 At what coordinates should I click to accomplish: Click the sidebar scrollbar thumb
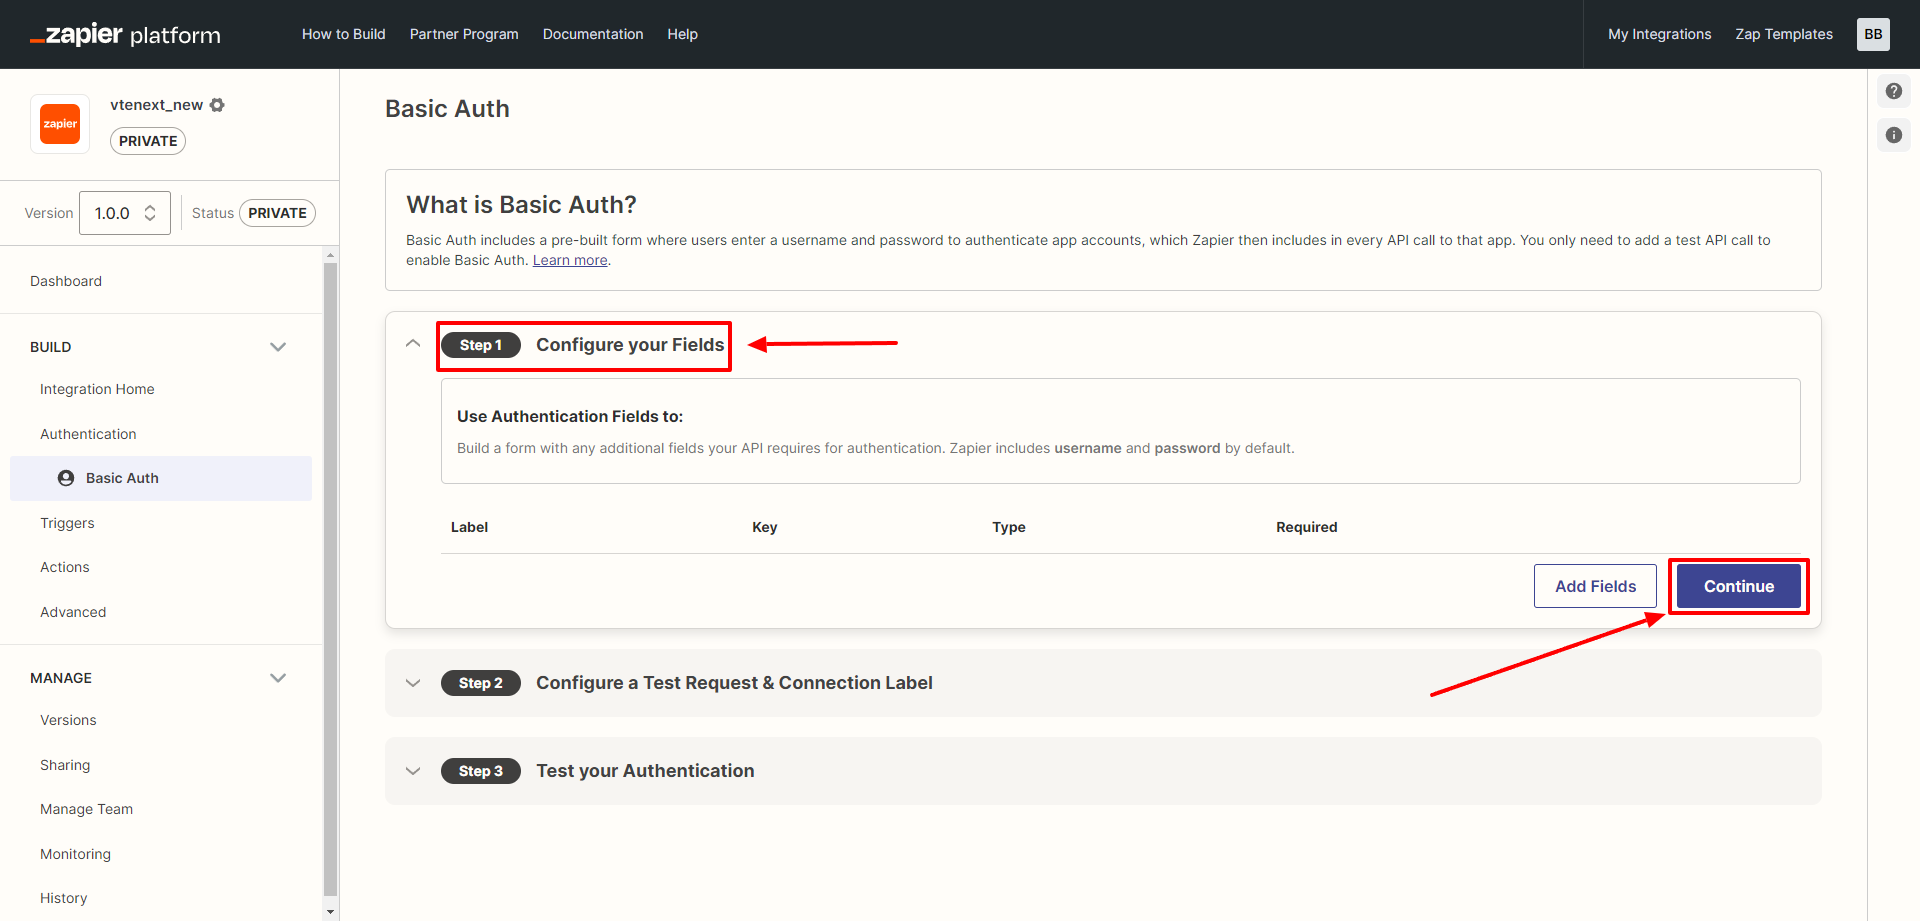point(331,580)
